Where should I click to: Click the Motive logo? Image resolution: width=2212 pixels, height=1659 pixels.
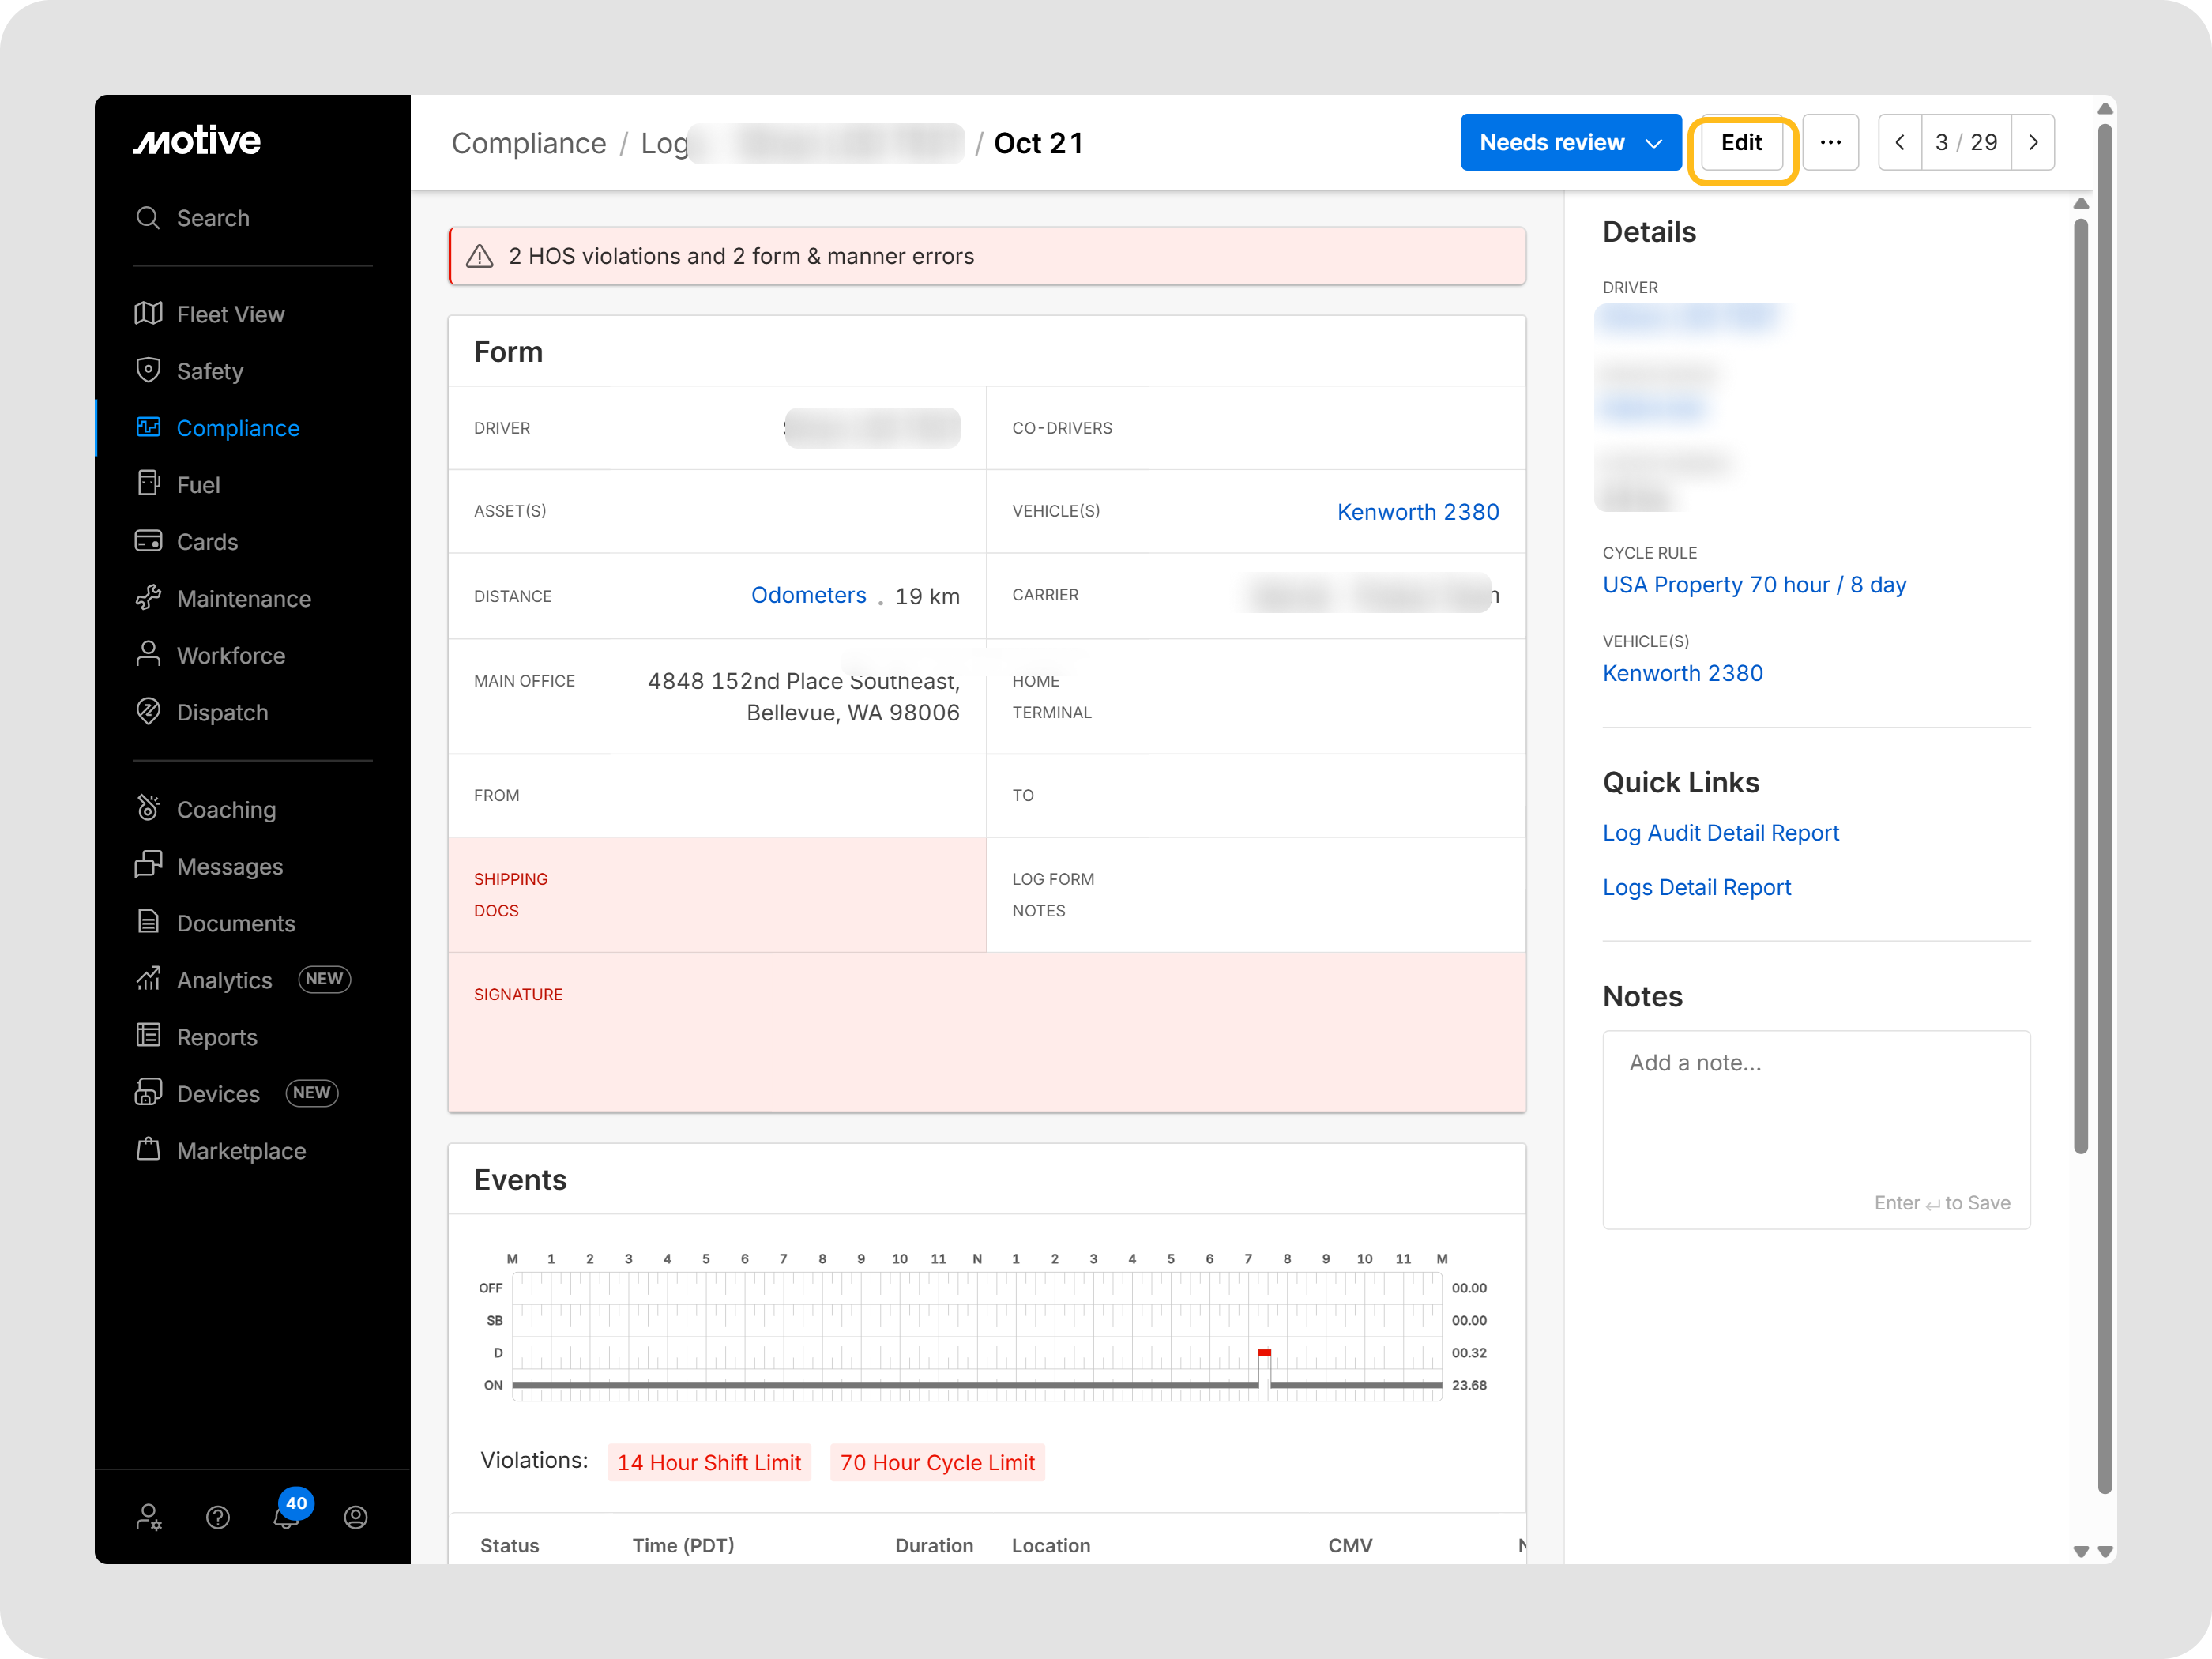point(197,141)
